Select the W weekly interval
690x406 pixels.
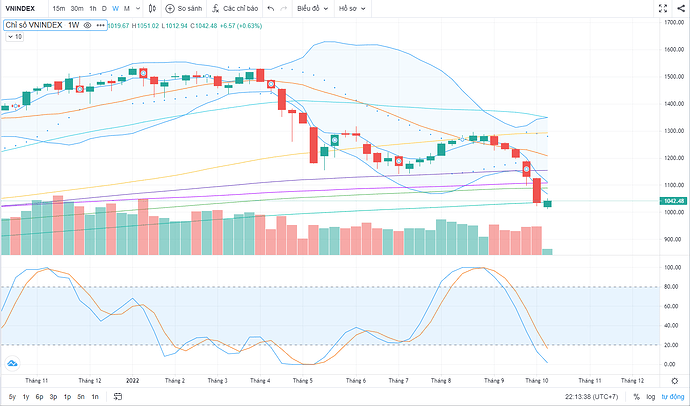tap(115, 8)
